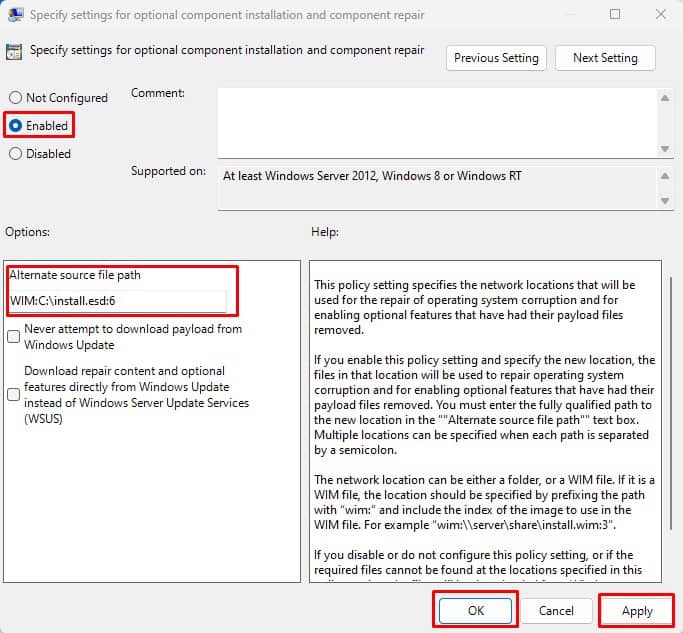
Task: Check Download repair content directly from Windows Update
Action: pos(14,394)
